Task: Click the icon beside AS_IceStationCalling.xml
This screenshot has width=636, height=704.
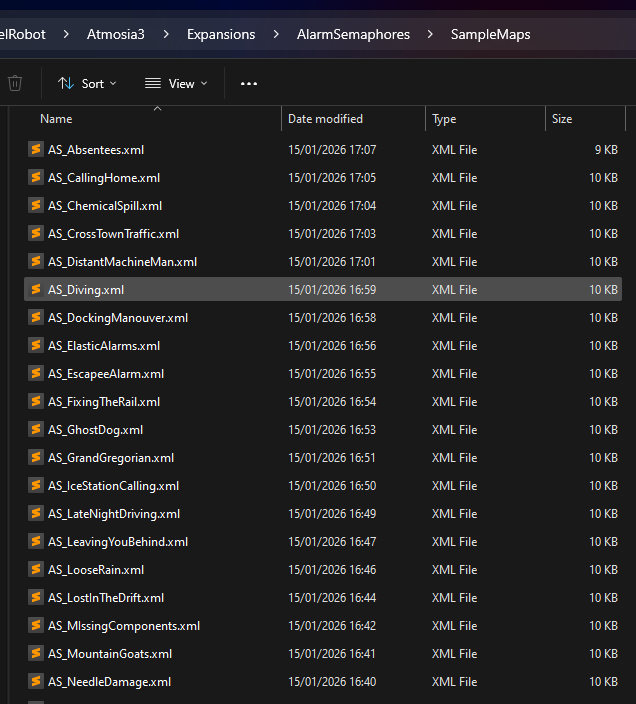Action: point(36,486)
